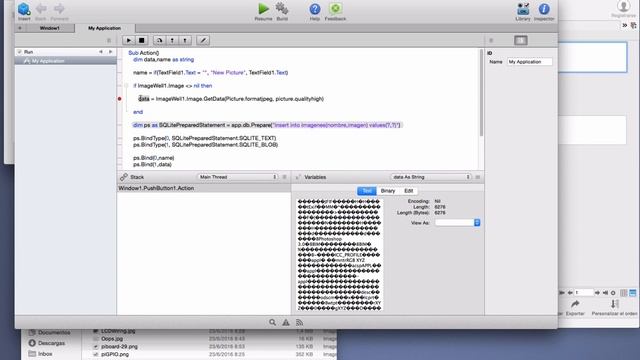Show the warnings triangle icon at bottom
Image resolution: width=640 pixels, height=360 pixels.
(286, 322)
